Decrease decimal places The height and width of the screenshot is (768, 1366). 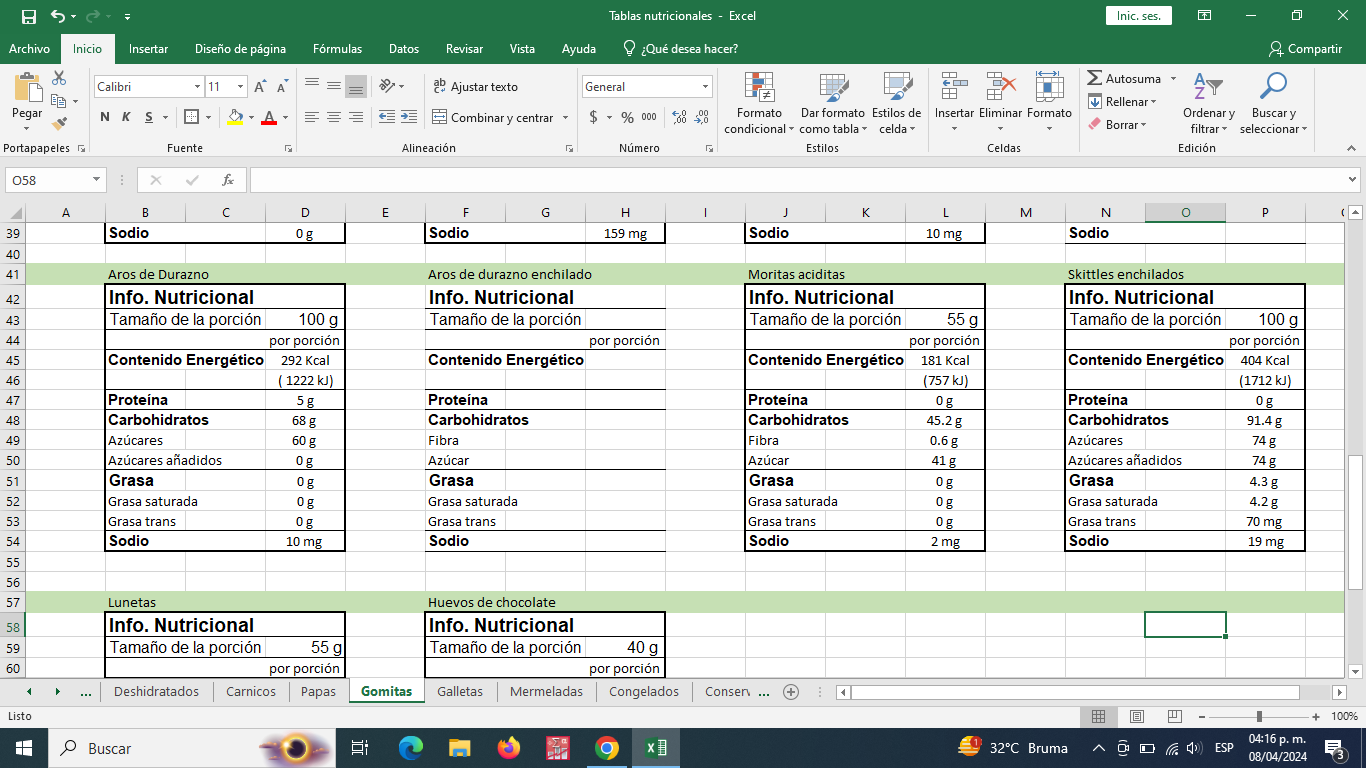tap(702, 117)
